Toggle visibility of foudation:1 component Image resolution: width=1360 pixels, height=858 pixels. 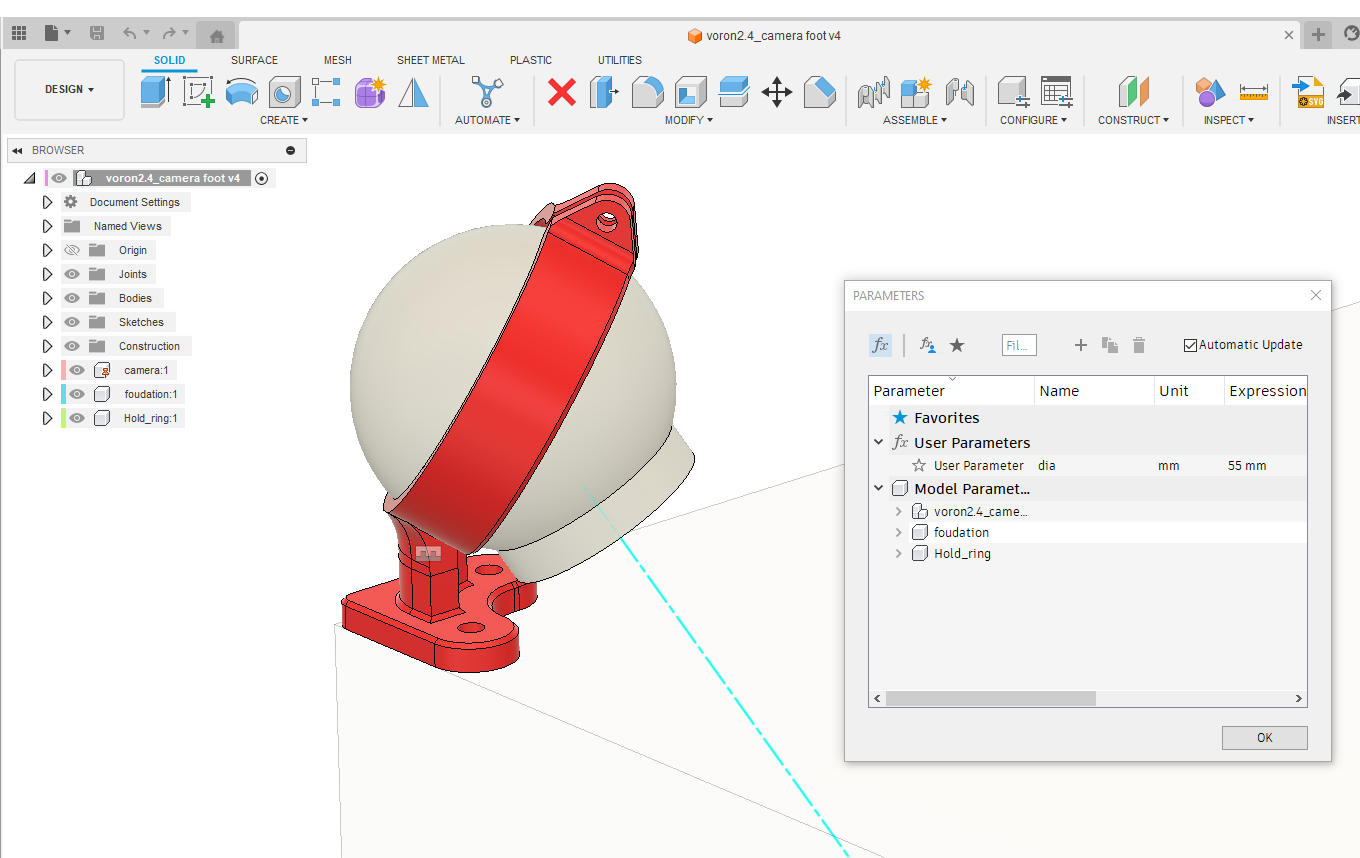click(77, 394)
